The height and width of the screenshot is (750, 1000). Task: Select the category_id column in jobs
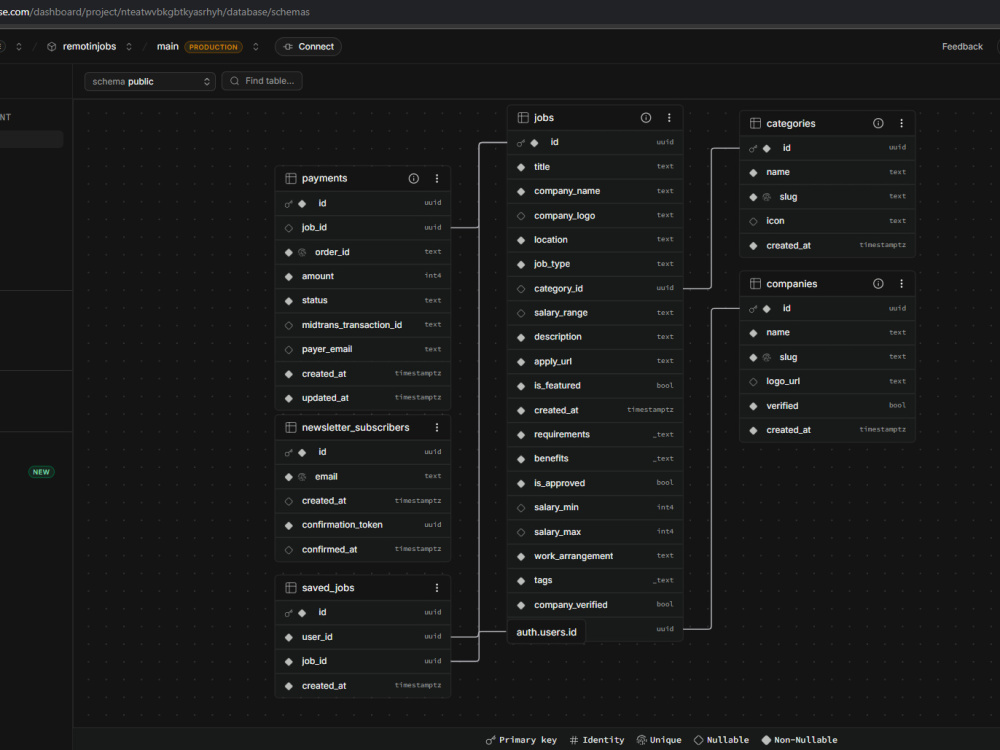595,288
